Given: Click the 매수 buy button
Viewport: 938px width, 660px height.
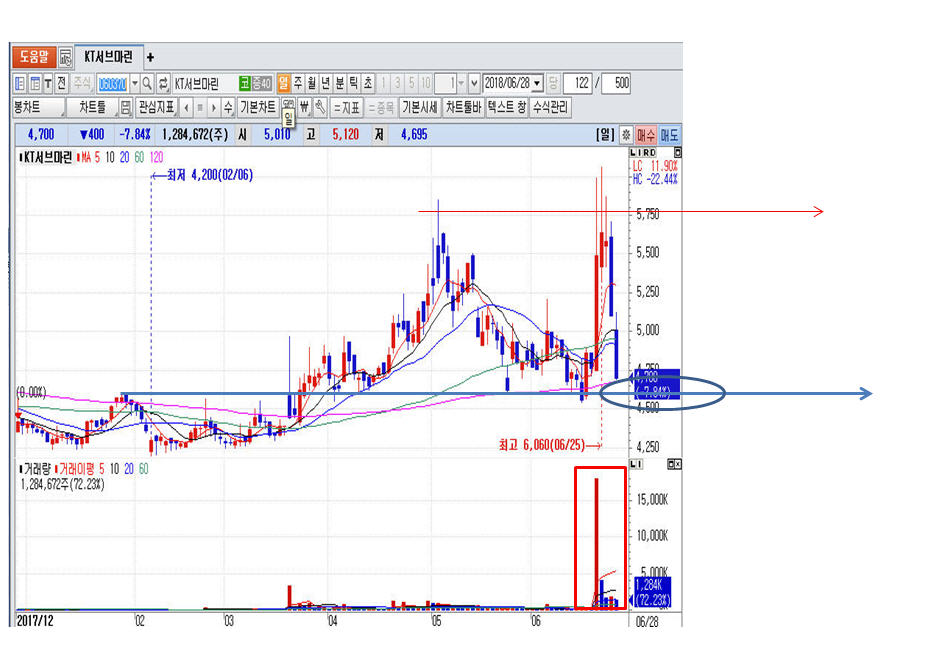Looking at the screenshot, I should pos(647,134).
